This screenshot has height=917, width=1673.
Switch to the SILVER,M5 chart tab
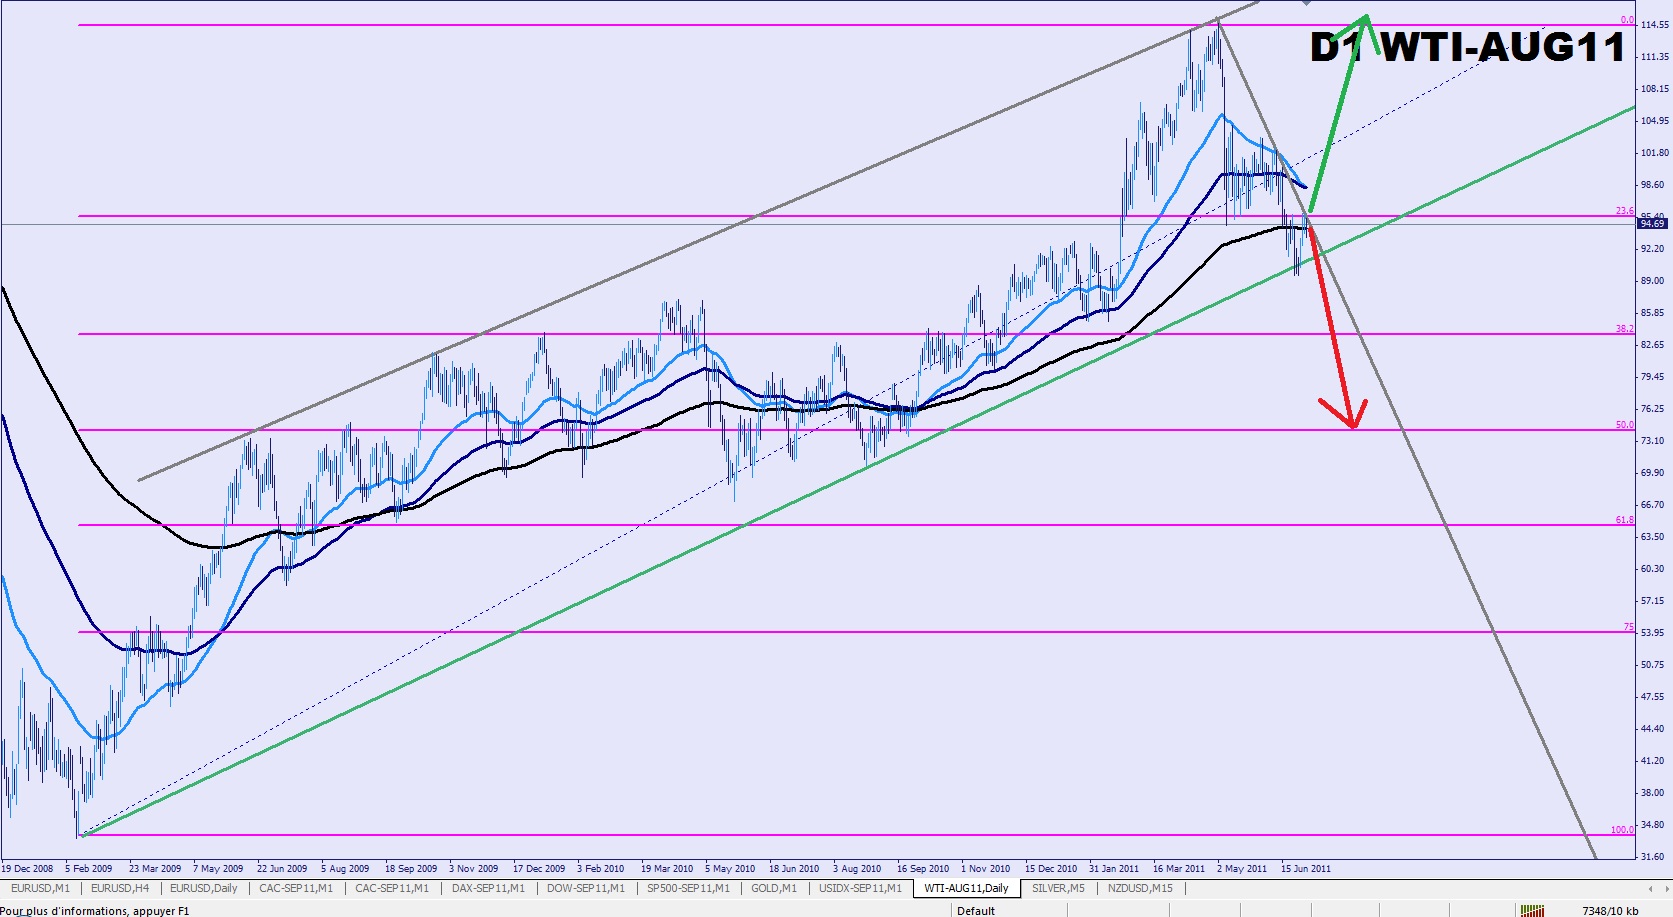[1058, 888]
